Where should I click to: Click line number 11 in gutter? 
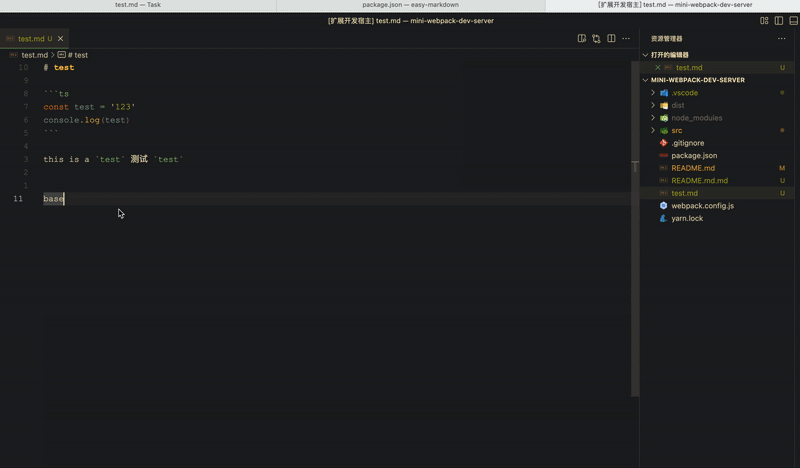[x=18, y=199]
